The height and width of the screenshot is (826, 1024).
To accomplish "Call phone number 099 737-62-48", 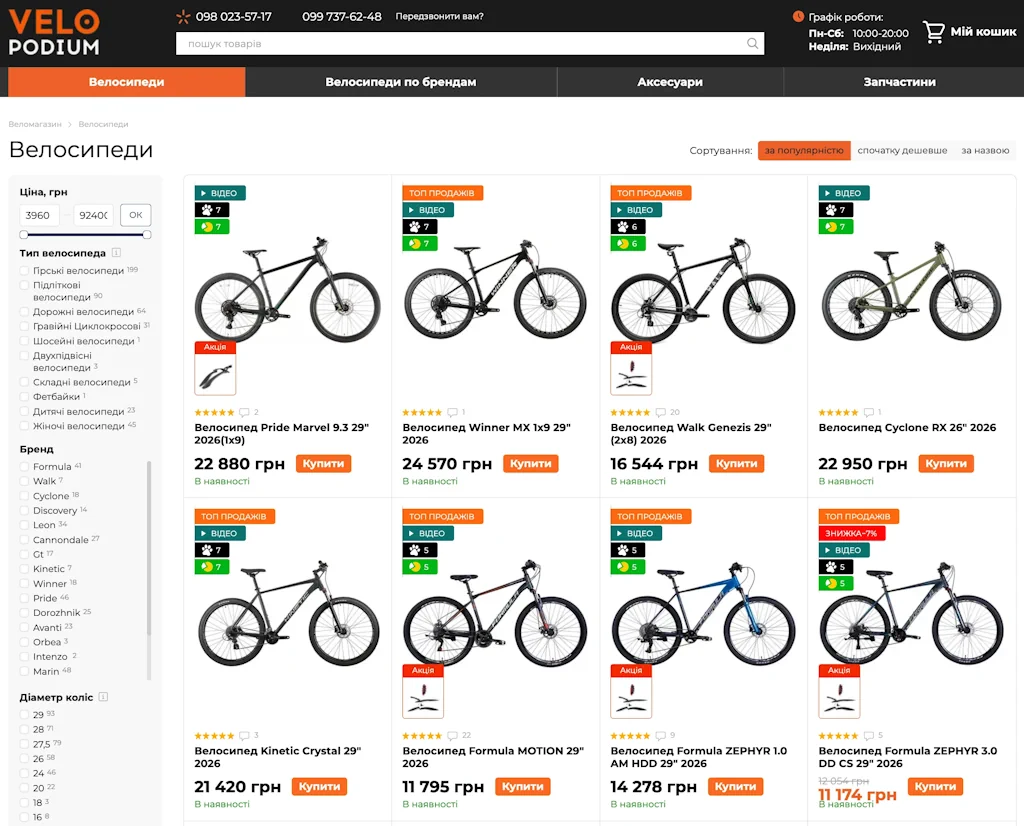I will tap(342, 17).
